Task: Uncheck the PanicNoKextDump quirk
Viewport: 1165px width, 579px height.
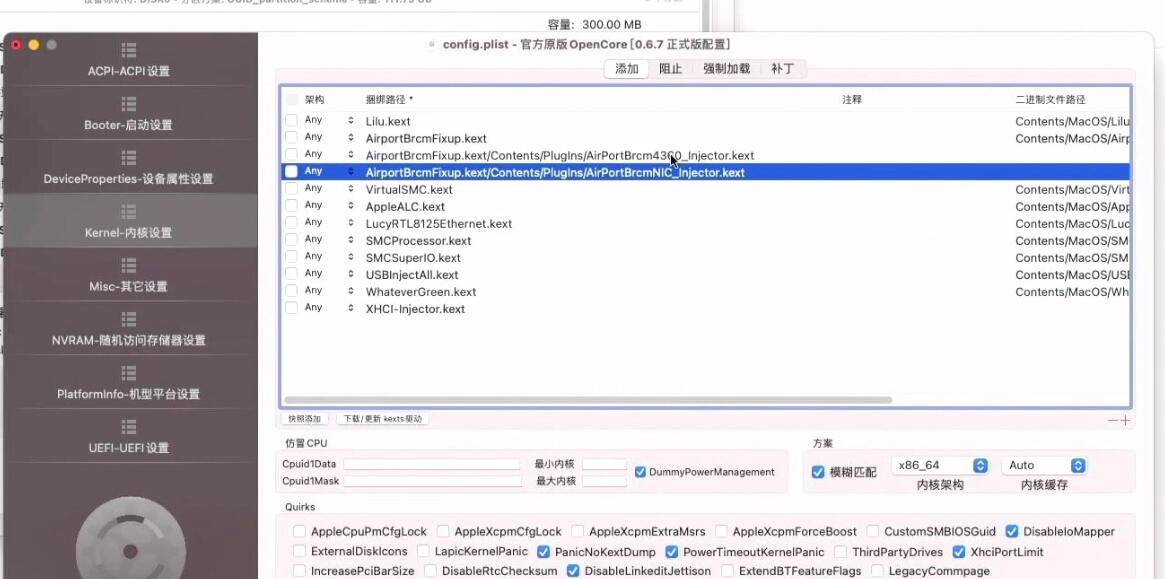Action: 543,551
